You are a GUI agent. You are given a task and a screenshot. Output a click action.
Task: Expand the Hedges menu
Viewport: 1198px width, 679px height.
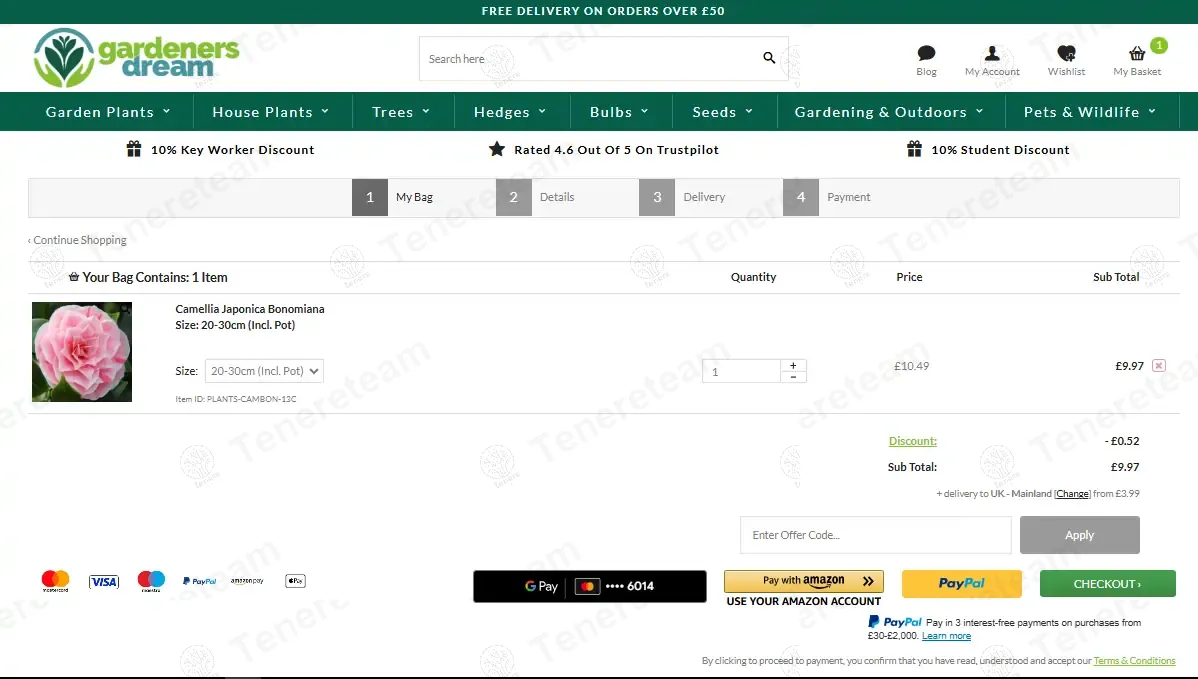point(510,112)
